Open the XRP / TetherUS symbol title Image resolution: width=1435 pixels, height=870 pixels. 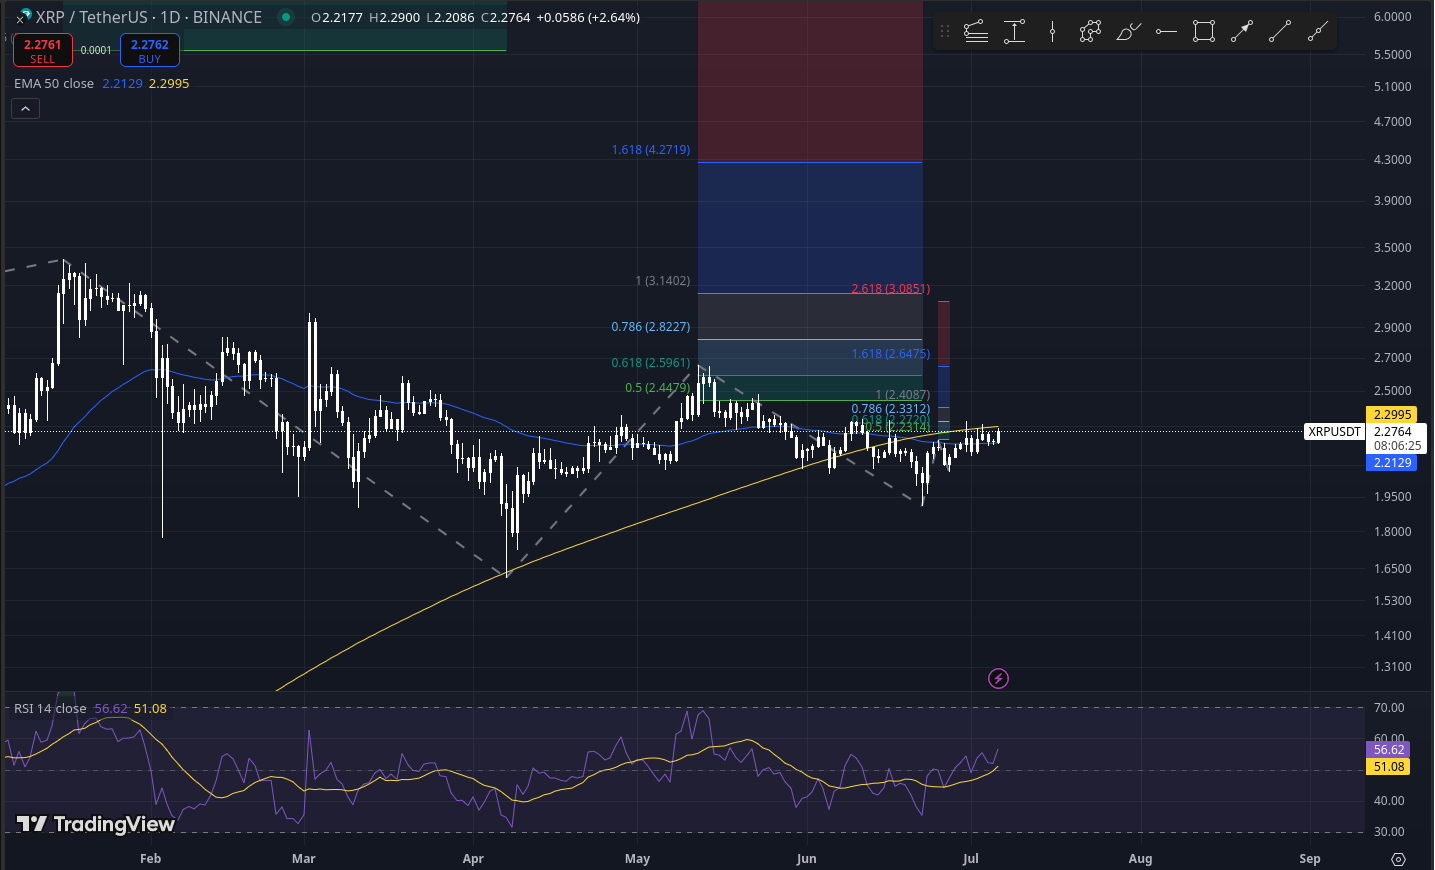(149, 17)
